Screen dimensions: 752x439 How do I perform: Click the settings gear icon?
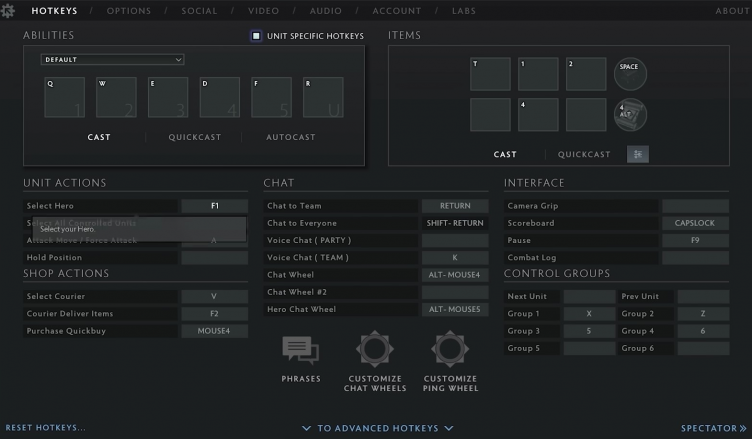pyautogui.click(x=9, y=11)
